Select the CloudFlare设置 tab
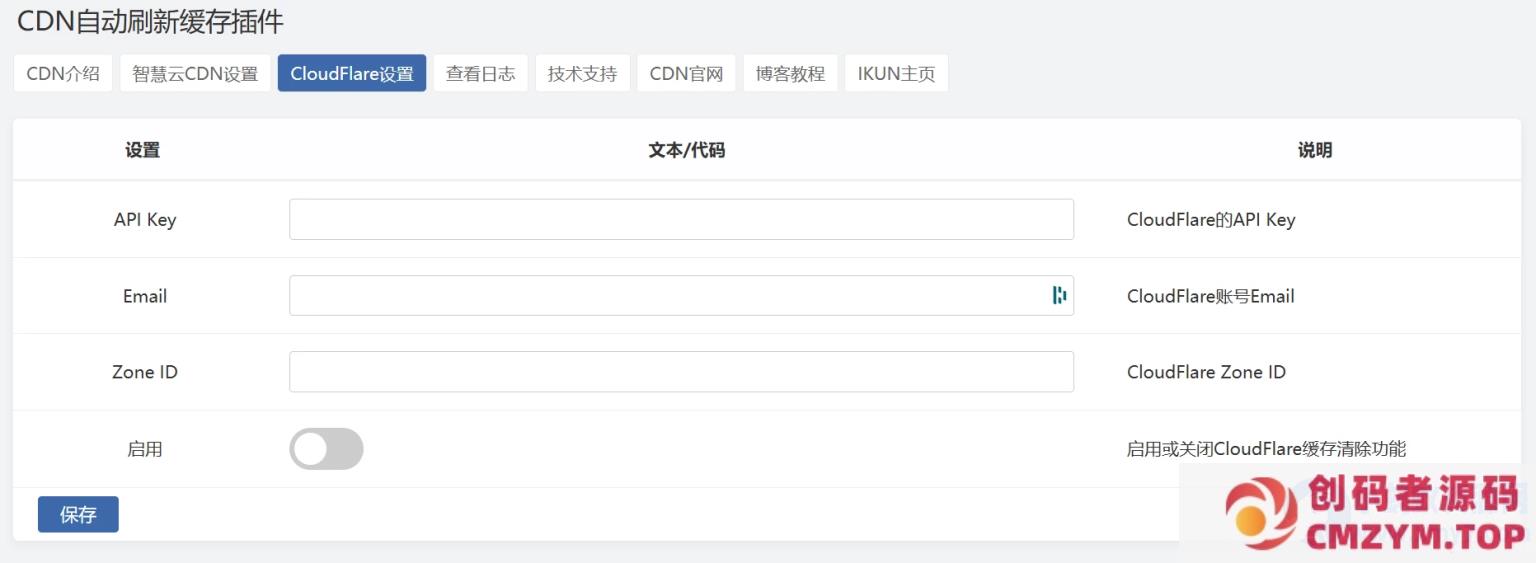This screenshot has height=563, width=1536. click(352, 73)
